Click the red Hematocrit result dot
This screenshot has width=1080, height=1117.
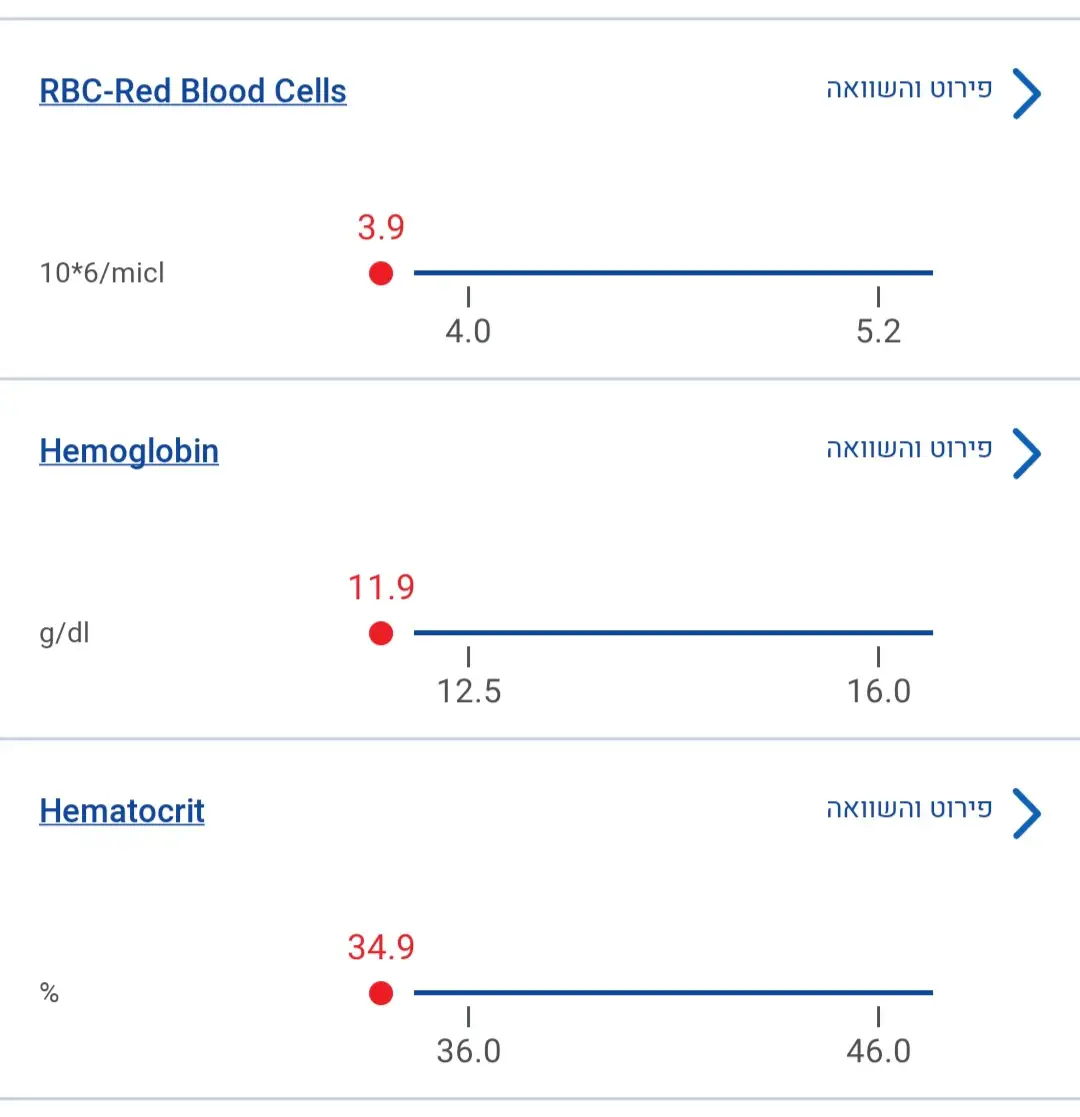381,993
